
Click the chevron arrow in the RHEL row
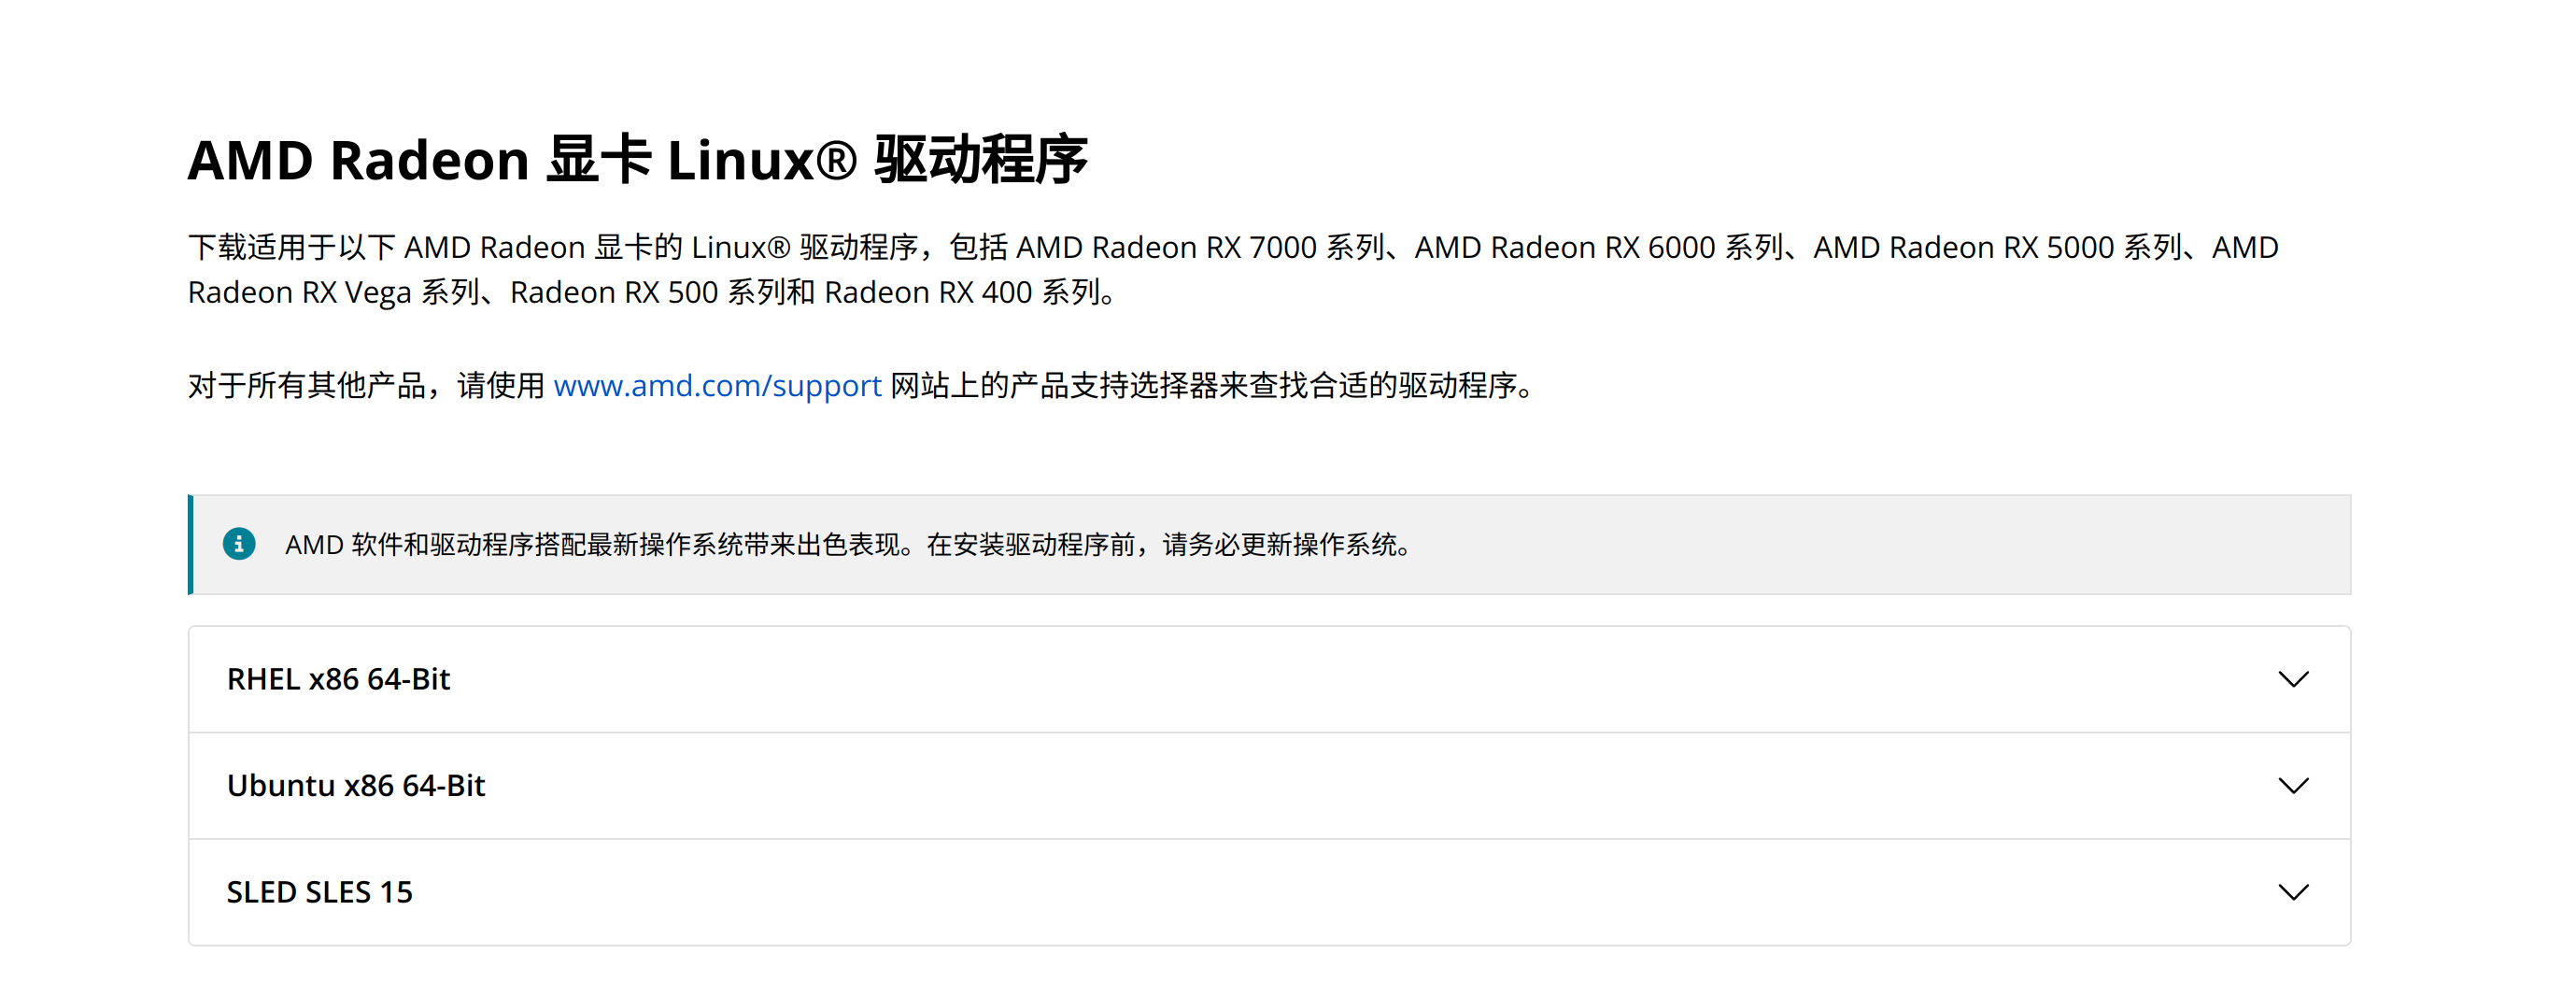[x=2293, y=679]
